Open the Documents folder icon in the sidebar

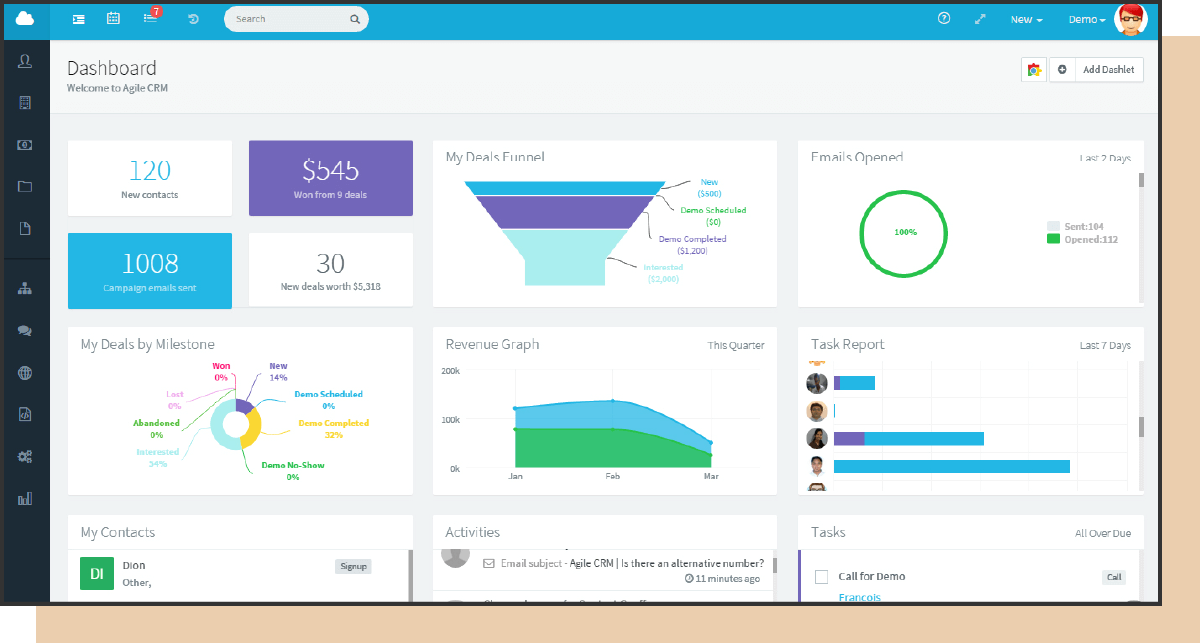25,186
